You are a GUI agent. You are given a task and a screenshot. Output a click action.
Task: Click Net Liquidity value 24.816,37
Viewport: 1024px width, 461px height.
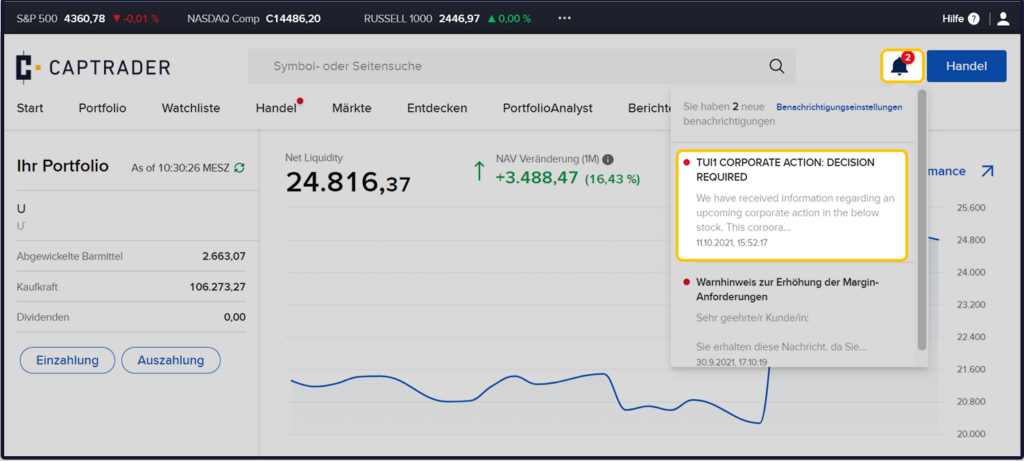point(348,183)
